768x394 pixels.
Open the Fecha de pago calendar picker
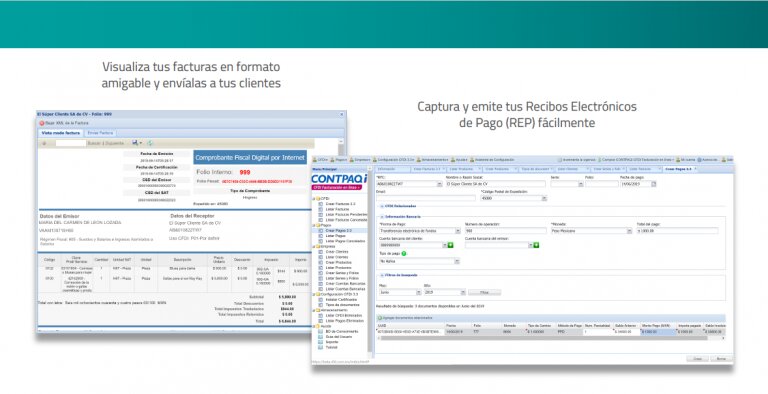[x=653, y=184]
